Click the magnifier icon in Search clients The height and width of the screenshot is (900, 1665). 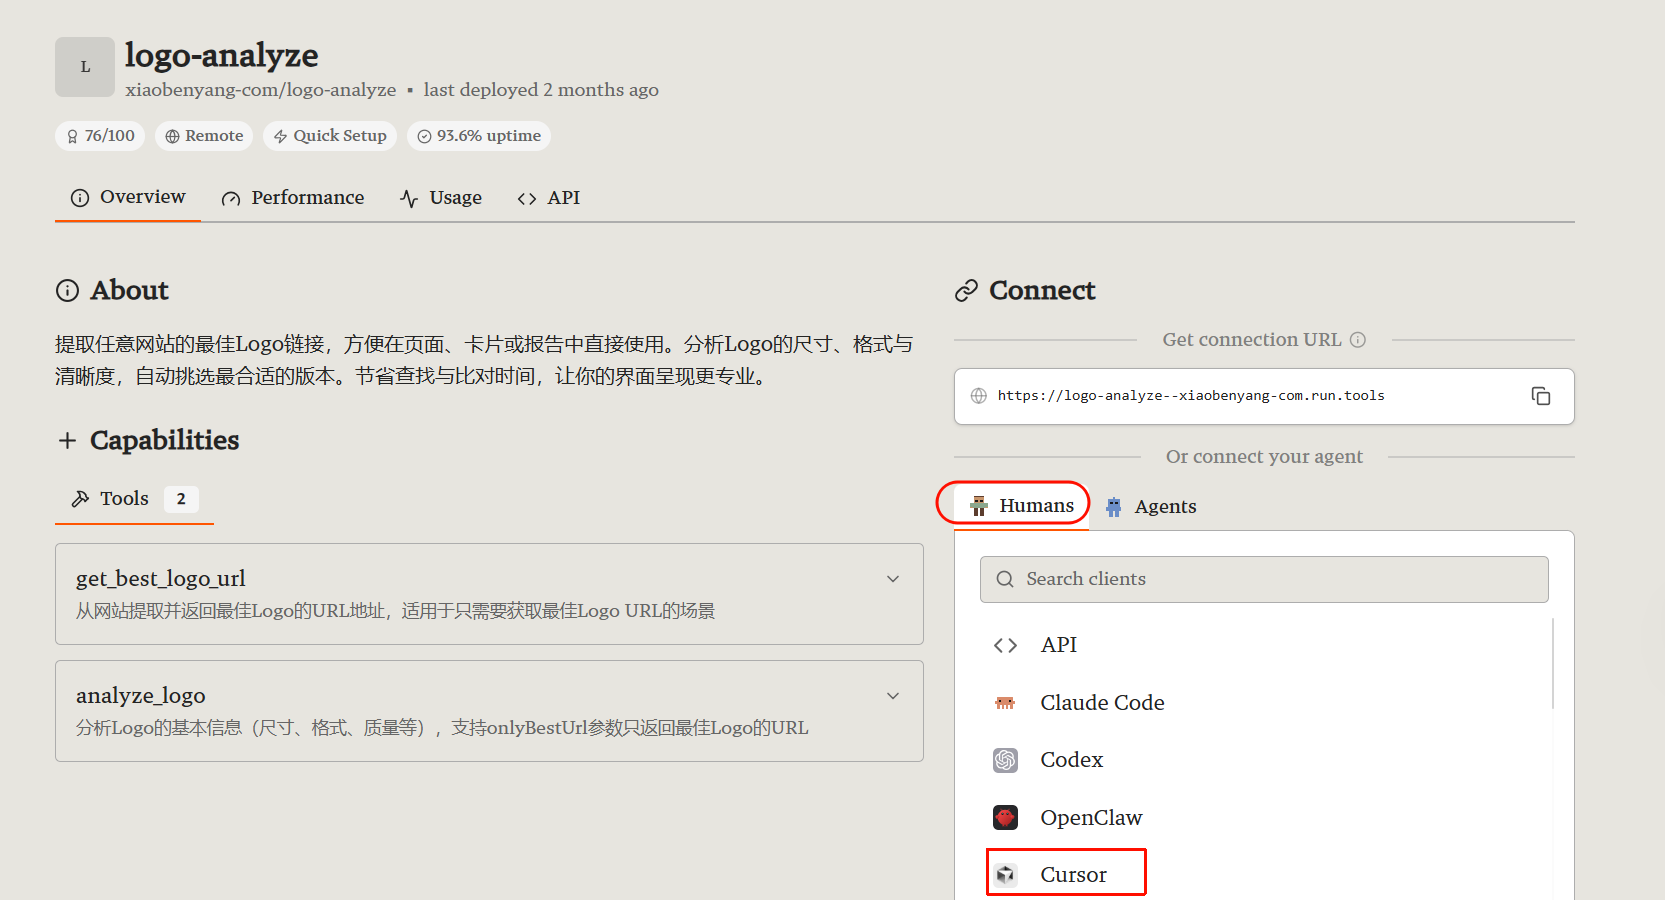click(x=1005, y=580)
